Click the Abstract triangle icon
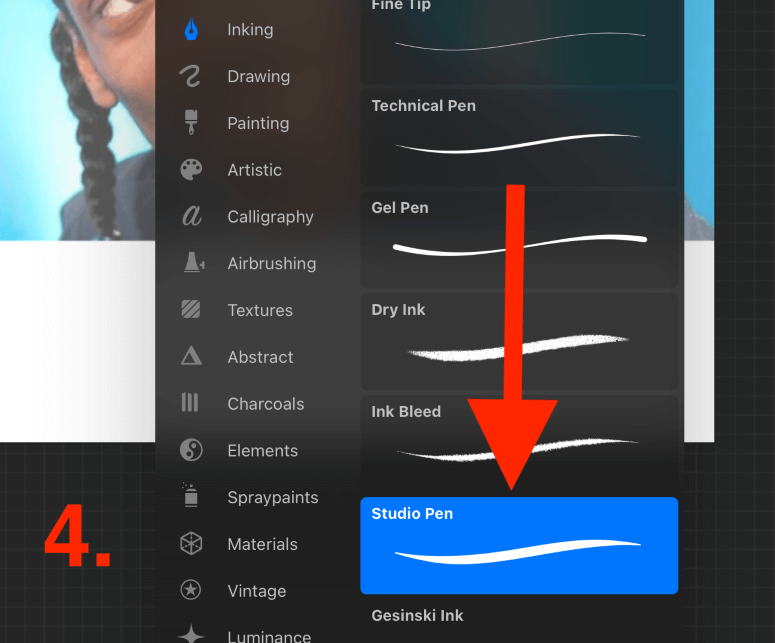This screenshot has height=643, width=775. pyautogui.click(x=191, y=356)
